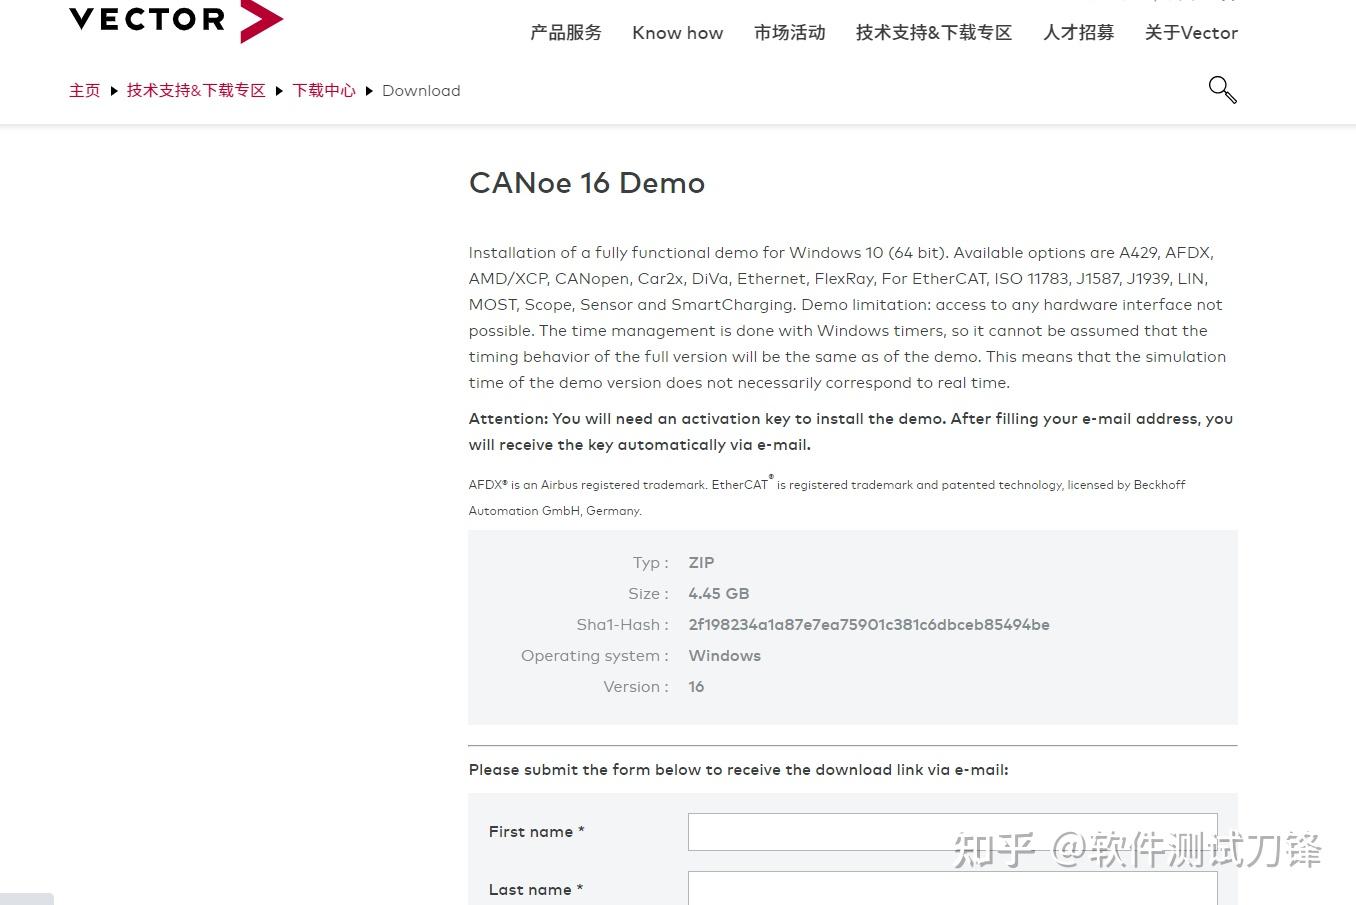The image size is (1356, 905).
Task: Open the search magnifier icon
Action: [1222, 90]
